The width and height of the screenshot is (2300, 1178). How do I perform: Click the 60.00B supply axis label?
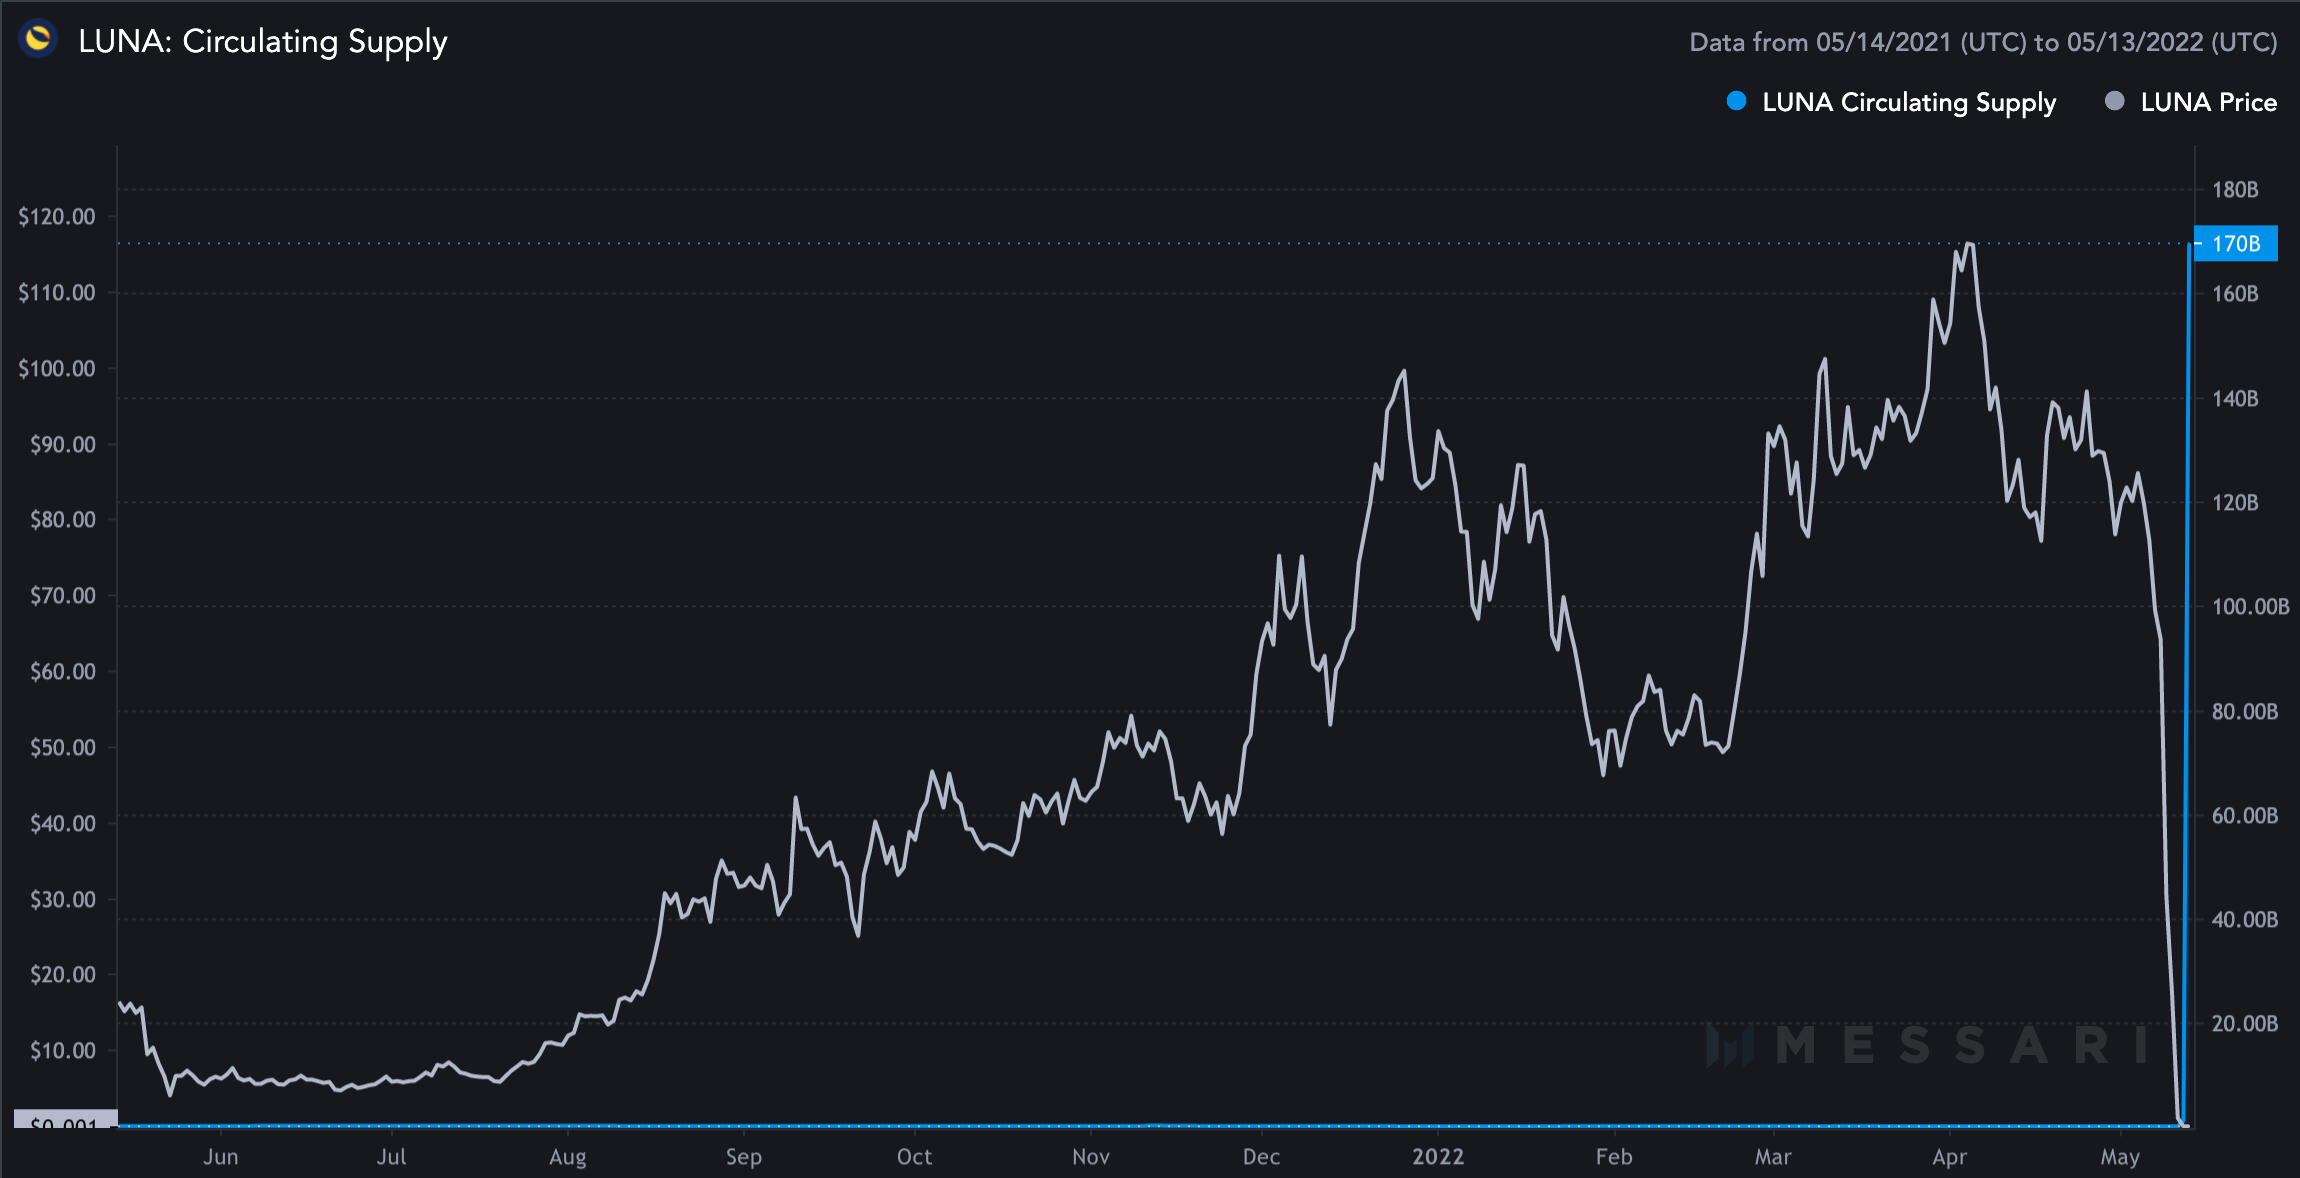click(x=2245, y=816)
